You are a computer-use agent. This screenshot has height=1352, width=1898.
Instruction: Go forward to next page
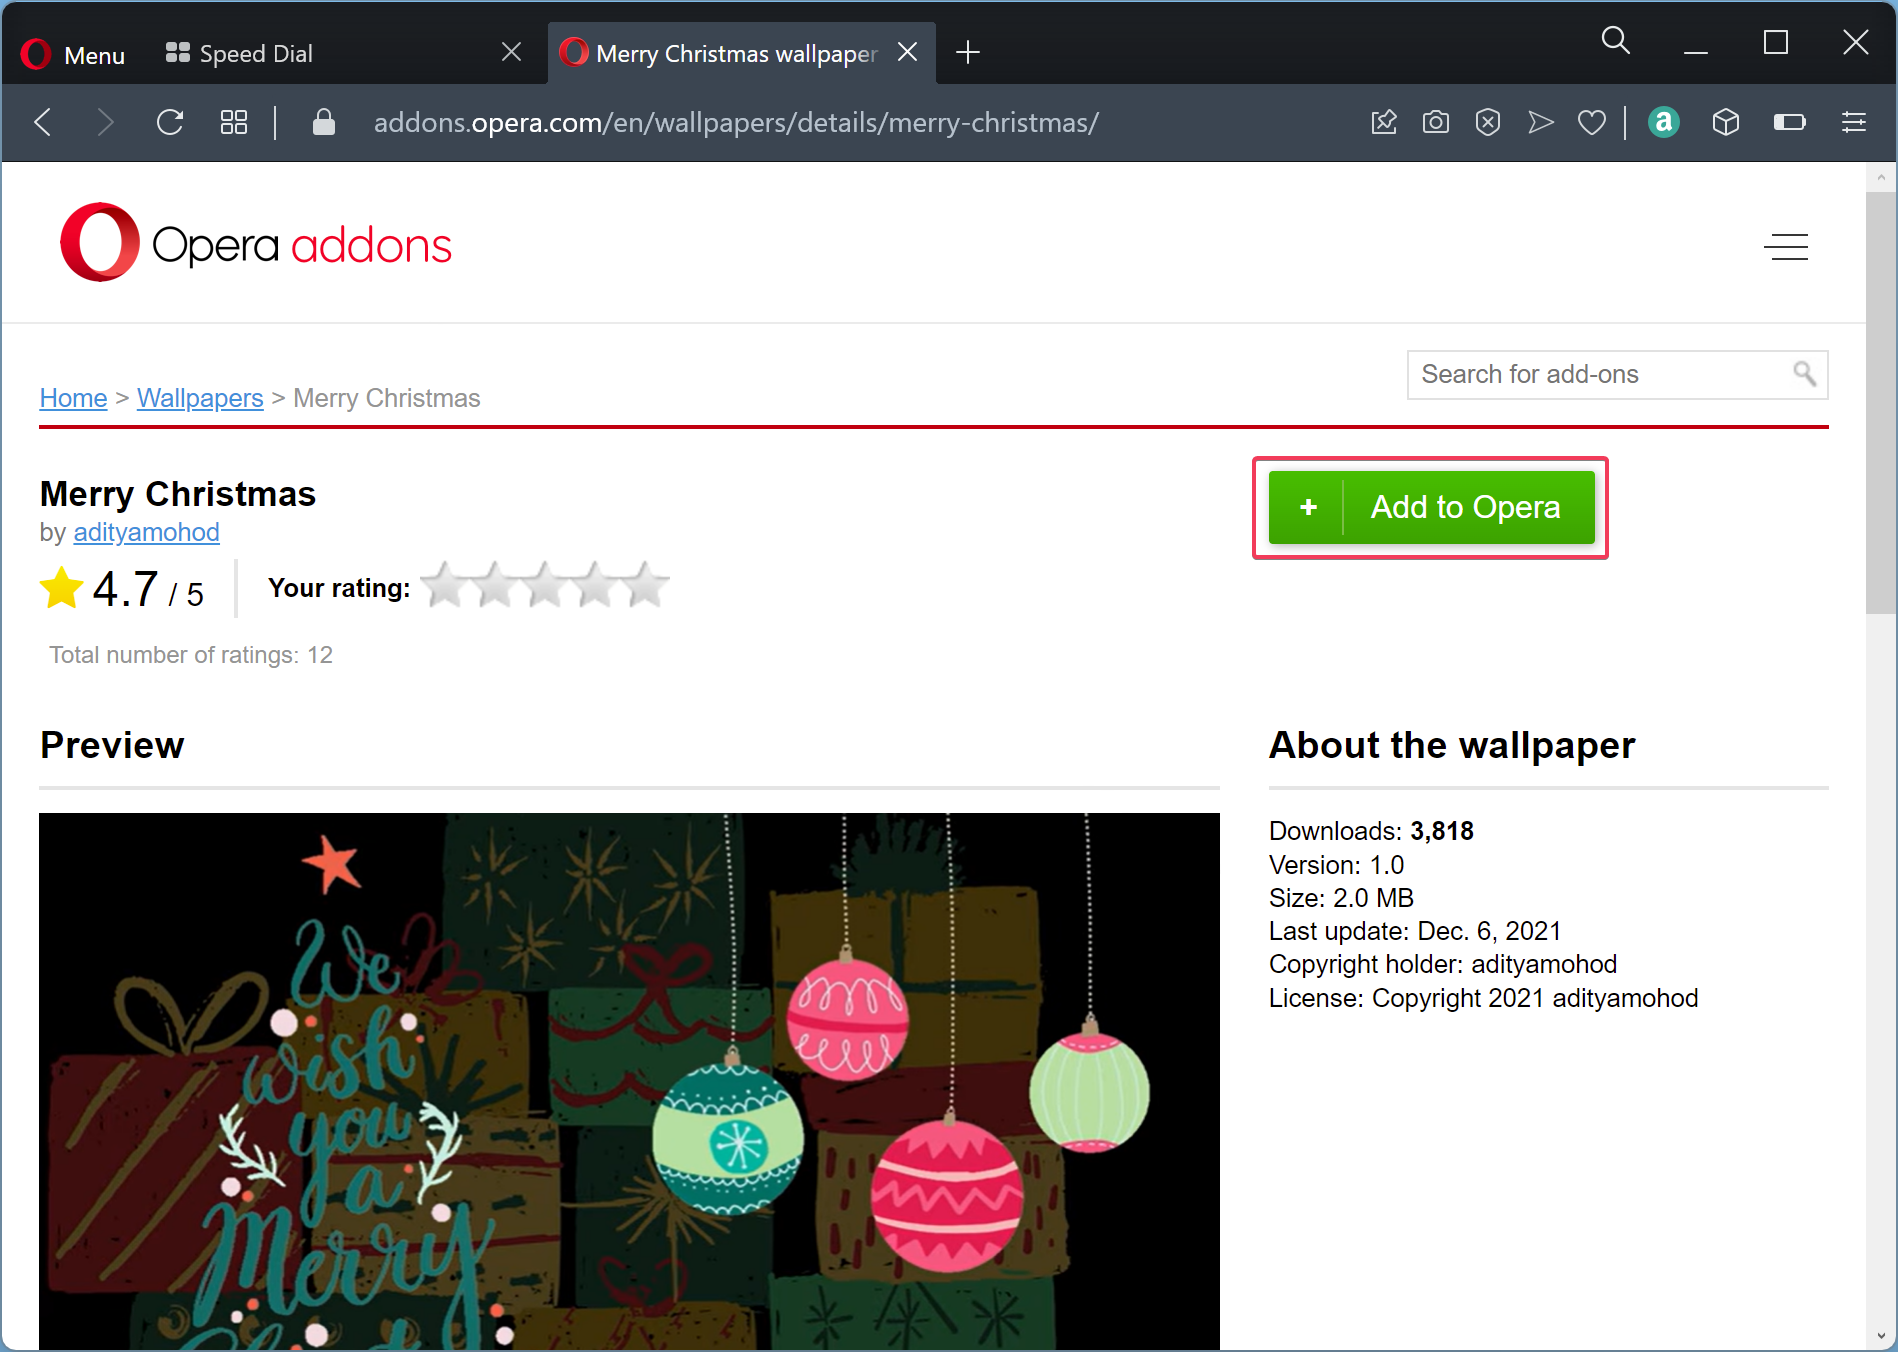click(x=105, y=122)
